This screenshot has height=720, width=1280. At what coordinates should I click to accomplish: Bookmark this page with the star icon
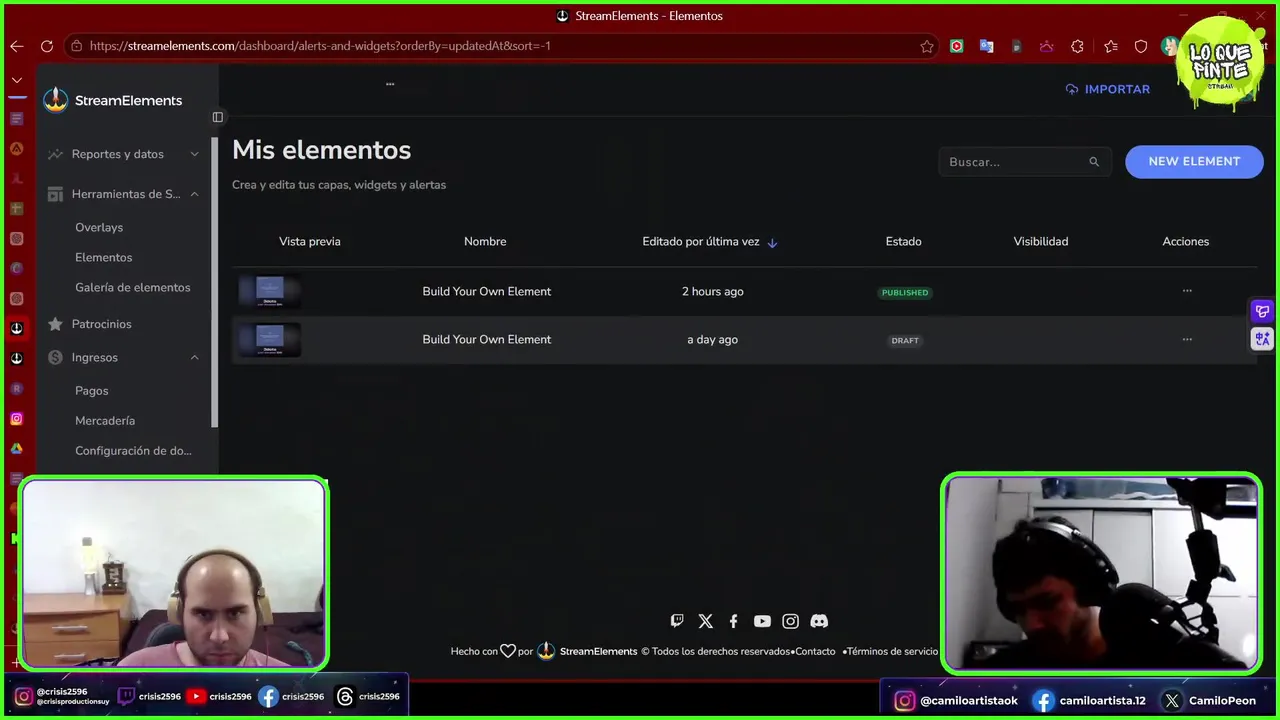point(927,46)
